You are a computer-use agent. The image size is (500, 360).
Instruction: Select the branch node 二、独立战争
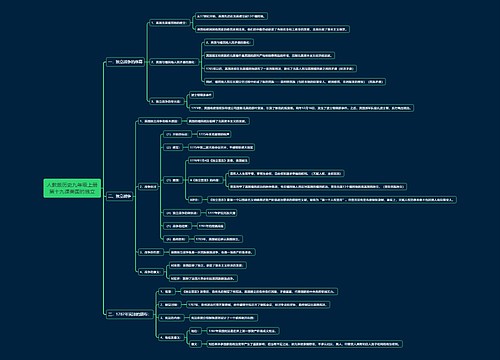click(120, 196)
